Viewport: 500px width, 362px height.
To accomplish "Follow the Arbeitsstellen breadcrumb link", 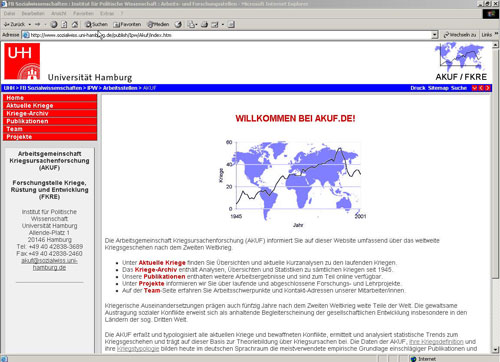I will [x=120, y=88].
